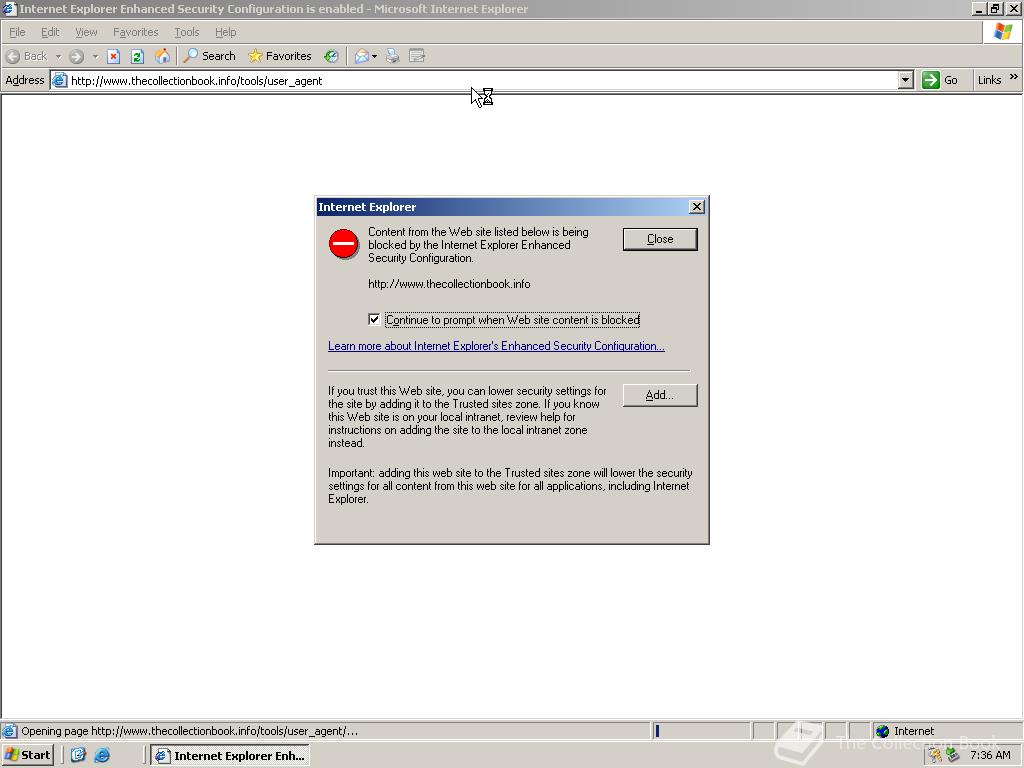This screenshot has height=768, width=1024.
Task: Open the Edit menu
Action: tap(50, 32)
